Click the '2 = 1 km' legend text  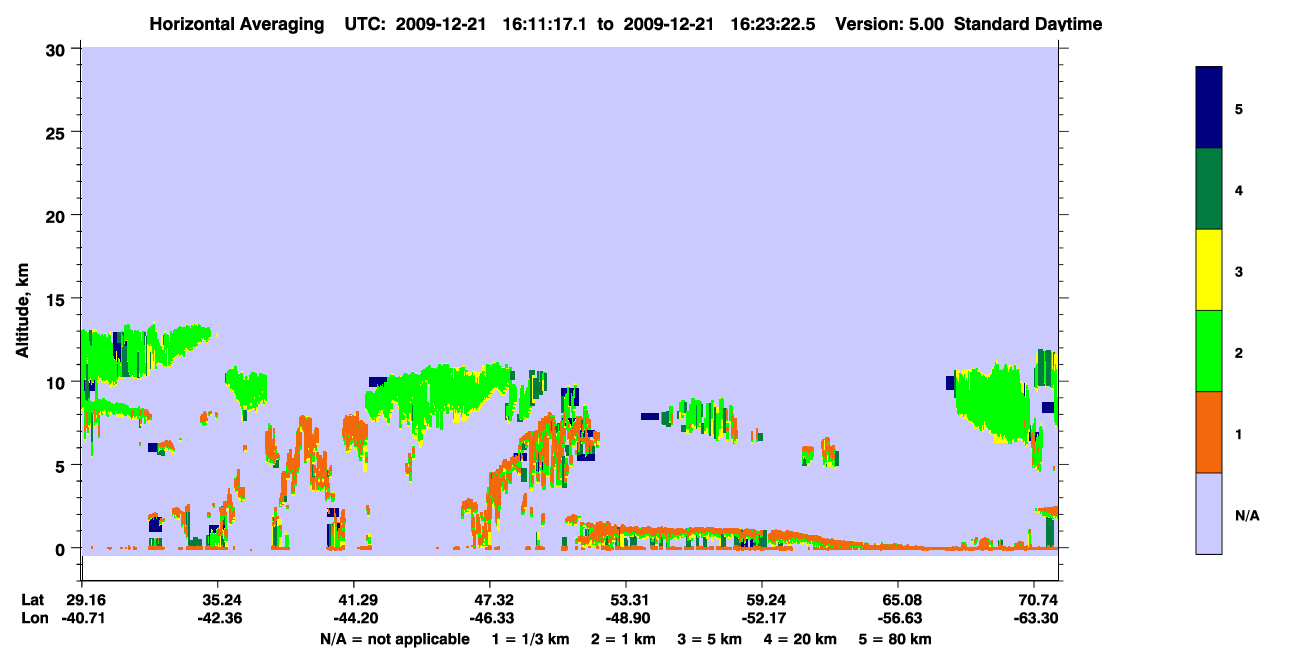click(x=623, y=639)
